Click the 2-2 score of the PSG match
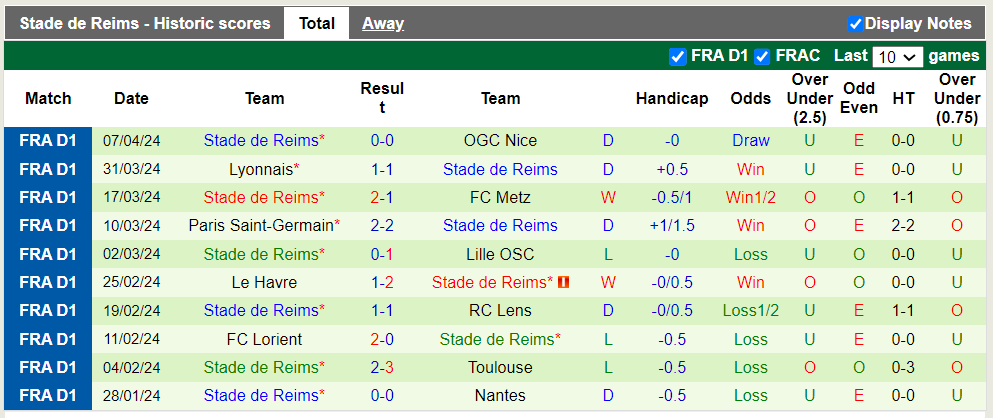Image resolution: width=994 pixels, height=418 pixels. (x=382, y=226)
